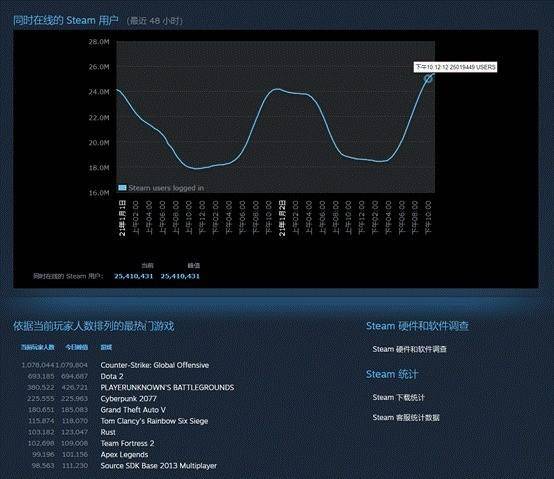
Task: Open Dota 2 game link
Action: [112, 376]
